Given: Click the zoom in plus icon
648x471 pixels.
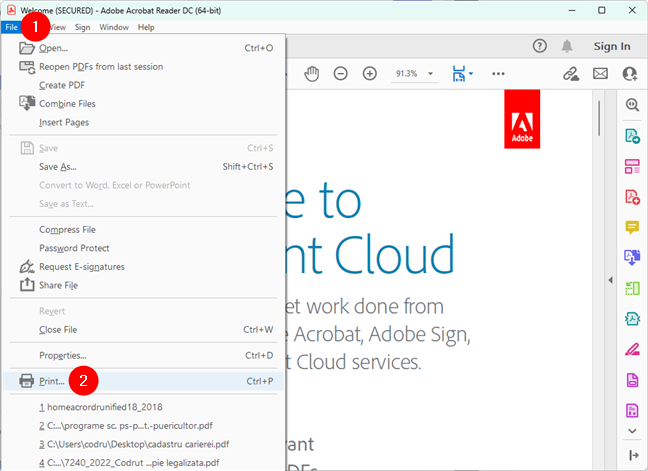Looking at the screenshot, I should (x=370, y=74).
